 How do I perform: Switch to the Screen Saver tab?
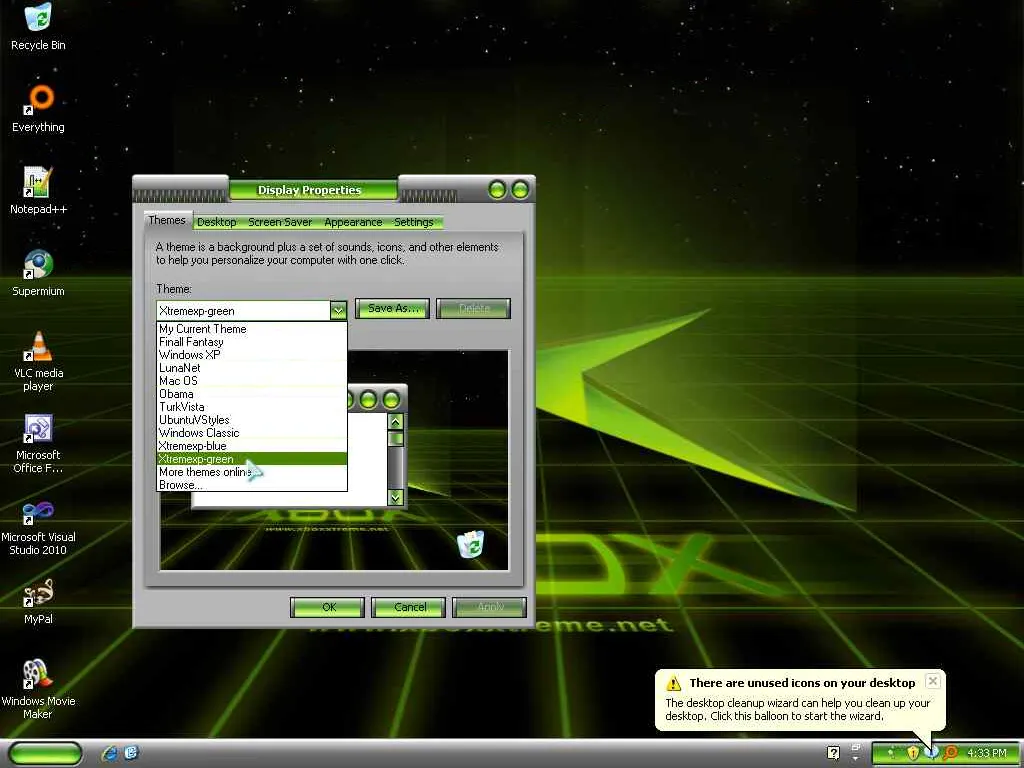tap(280, 222)
